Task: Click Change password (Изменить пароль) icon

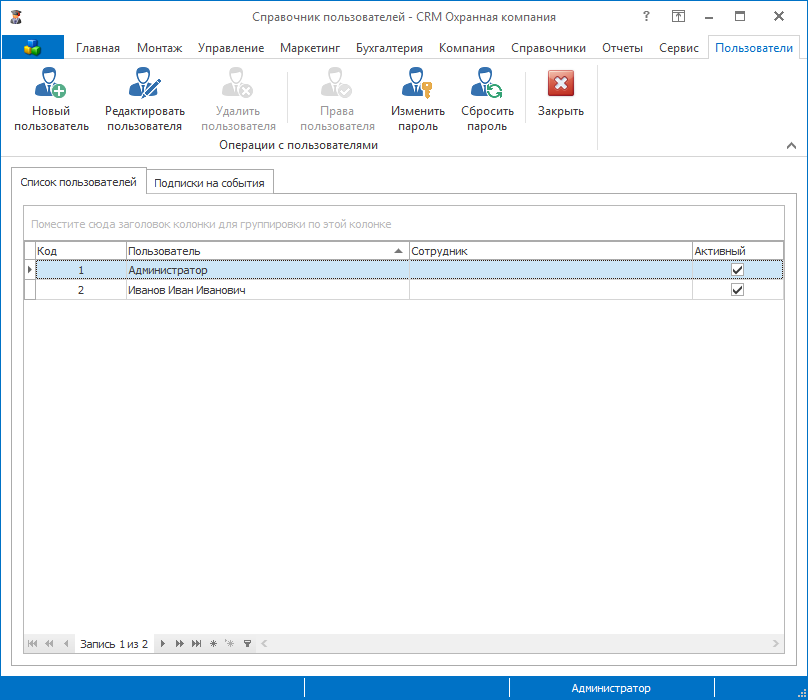Action: 417,82
